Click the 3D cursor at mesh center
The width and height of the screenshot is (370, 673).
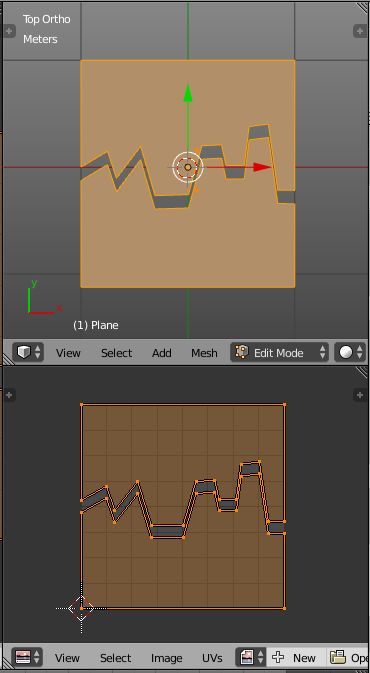coord(188,167)
